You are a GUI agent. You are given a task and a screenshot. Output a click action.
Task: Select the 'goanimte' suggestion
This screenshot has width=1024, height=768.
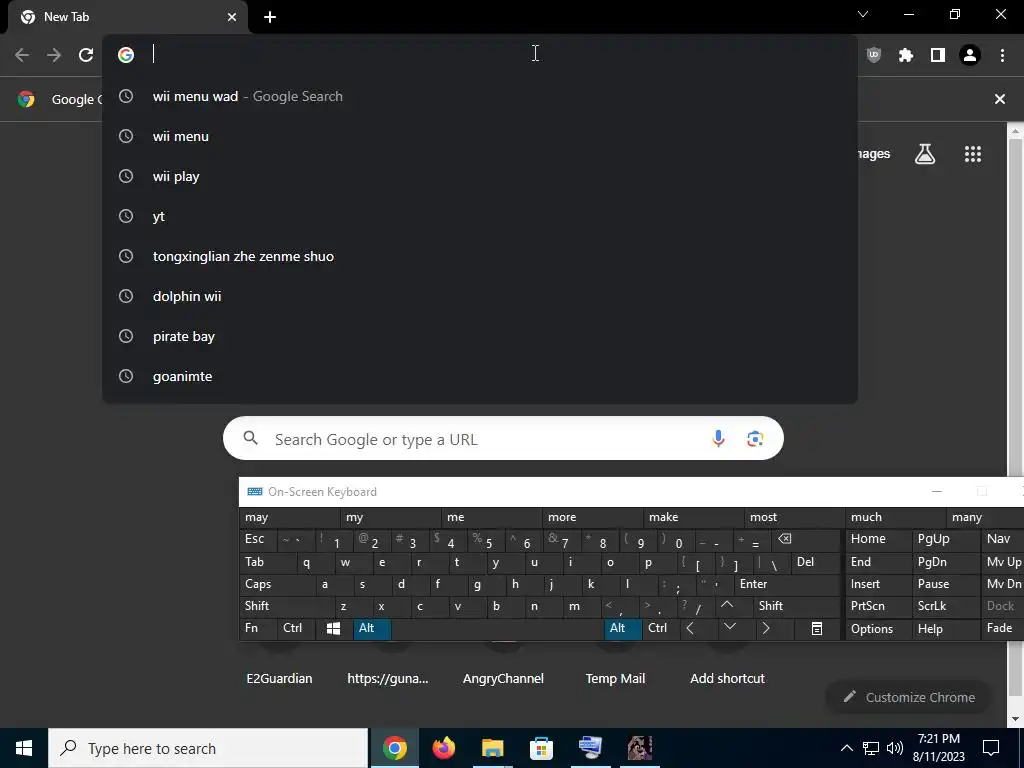click(x=480, y=376)
